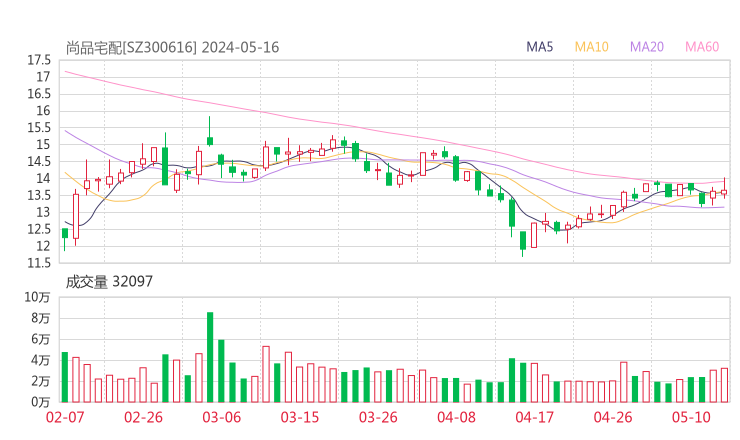Click the 8万 volume axis label
The width and height of the screenshot is (740, 440).
[x=41, y=318]
